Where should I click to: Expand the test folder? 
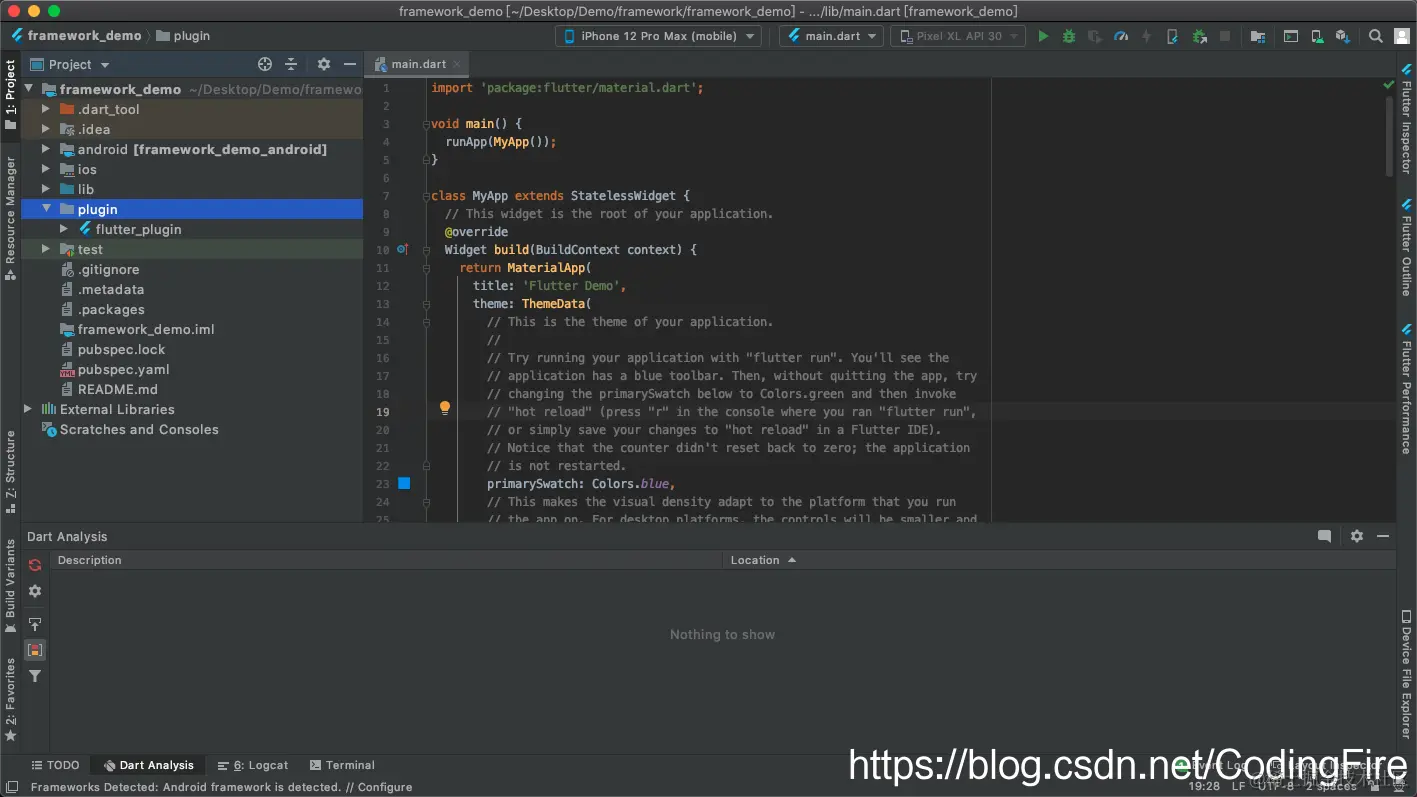(x=45, y=249)
